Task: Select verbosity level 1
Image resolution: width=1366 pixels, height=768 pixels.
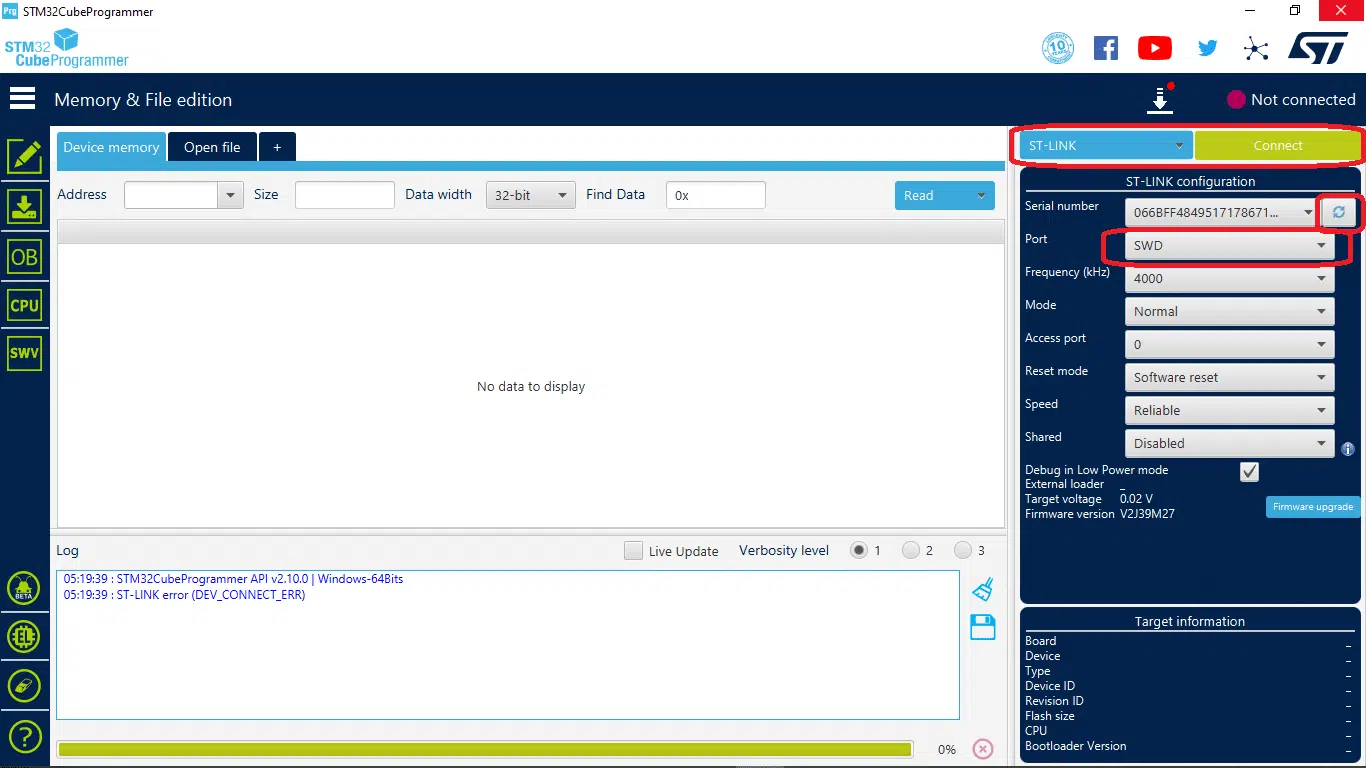Action: pos(858,550)
